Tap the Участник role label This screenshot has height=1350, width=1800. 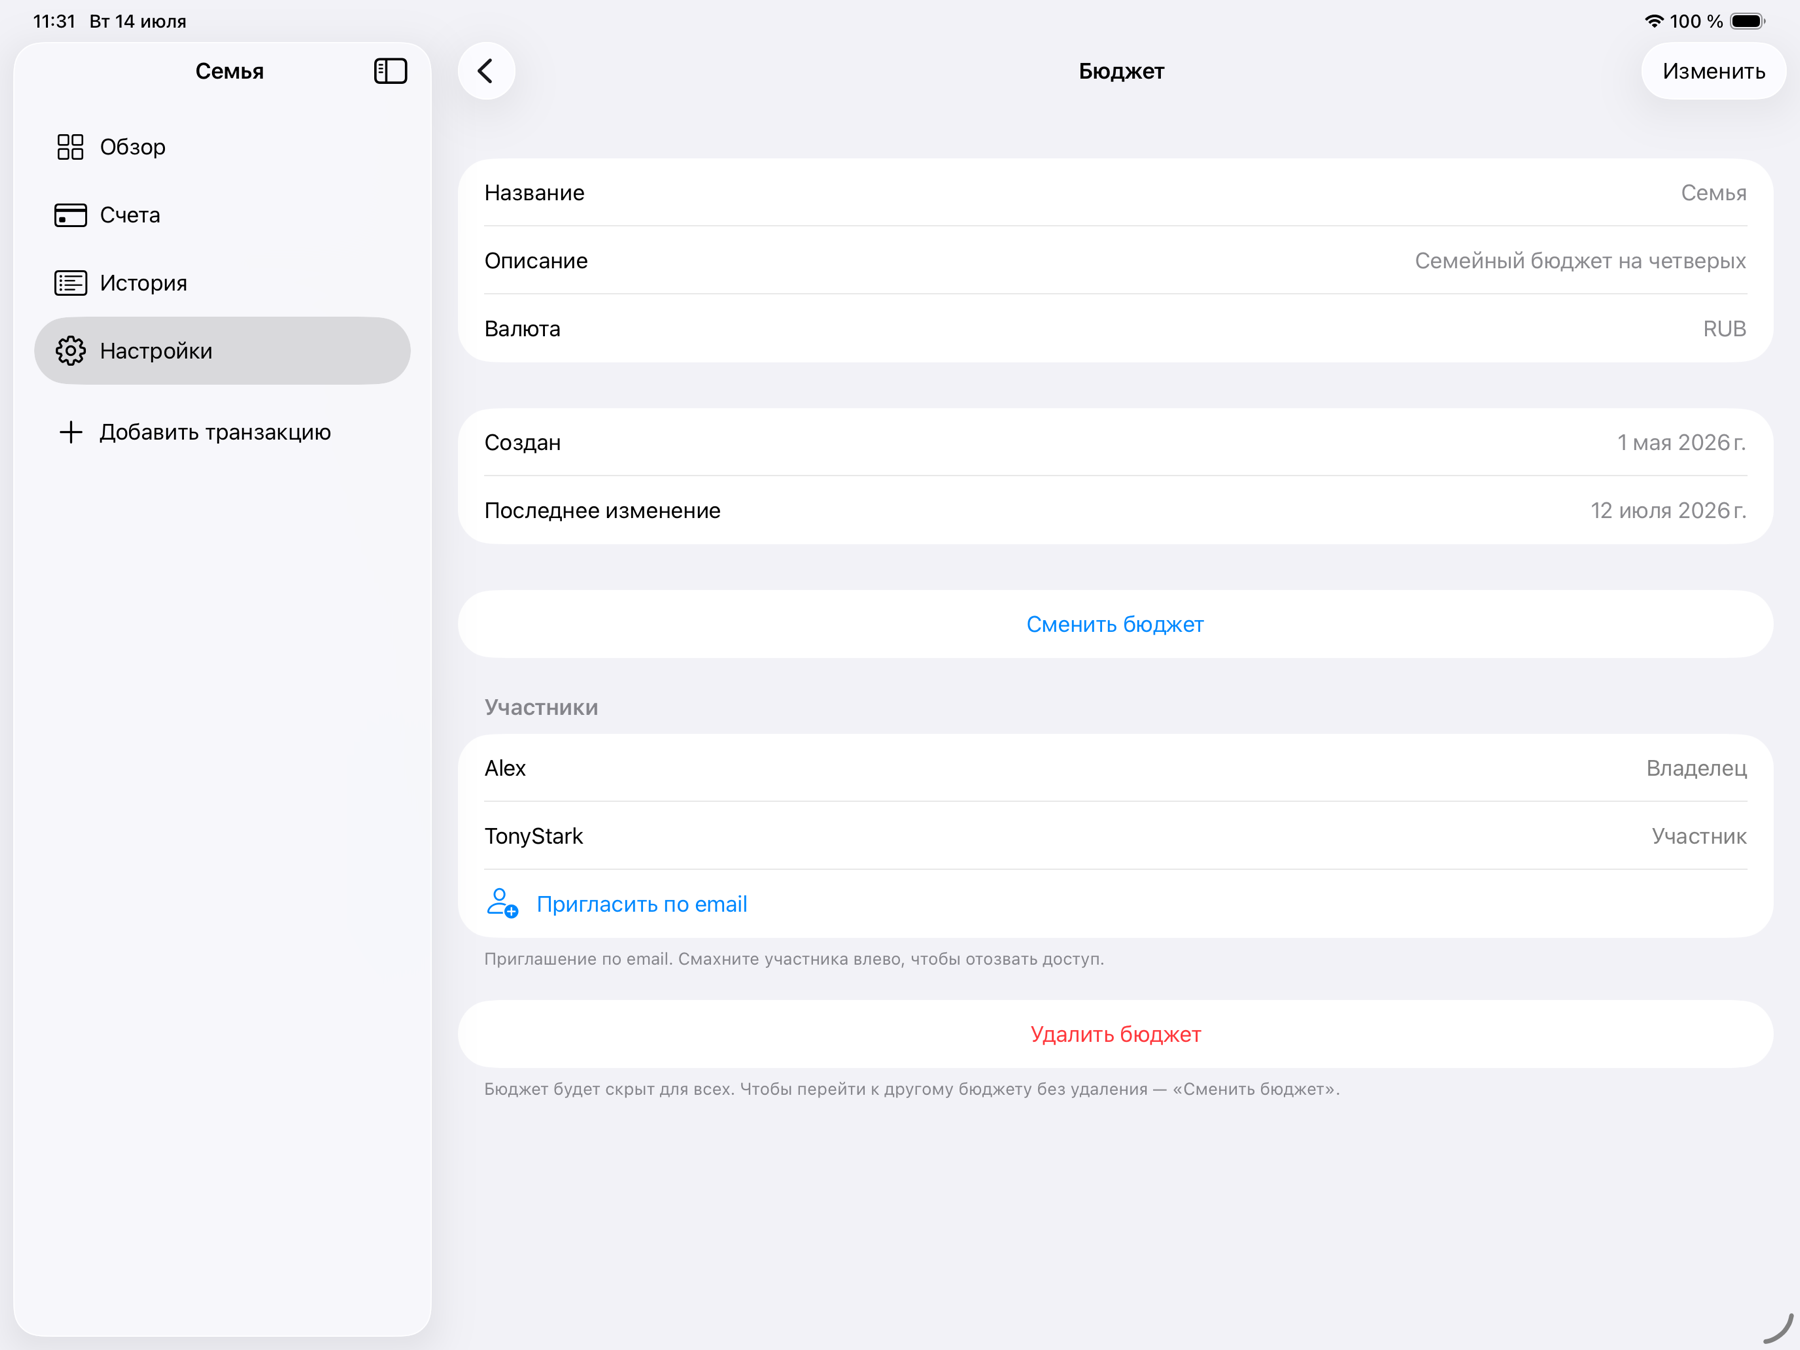tap(1699, 836)
